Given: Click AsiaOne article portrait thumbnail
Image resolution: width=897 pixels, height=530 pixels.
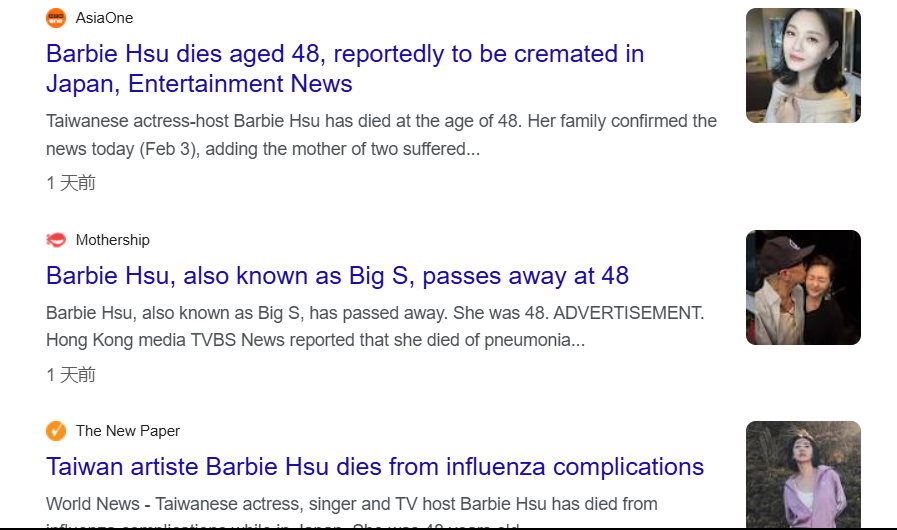Looking at the screenshot, I should [803, 65].
